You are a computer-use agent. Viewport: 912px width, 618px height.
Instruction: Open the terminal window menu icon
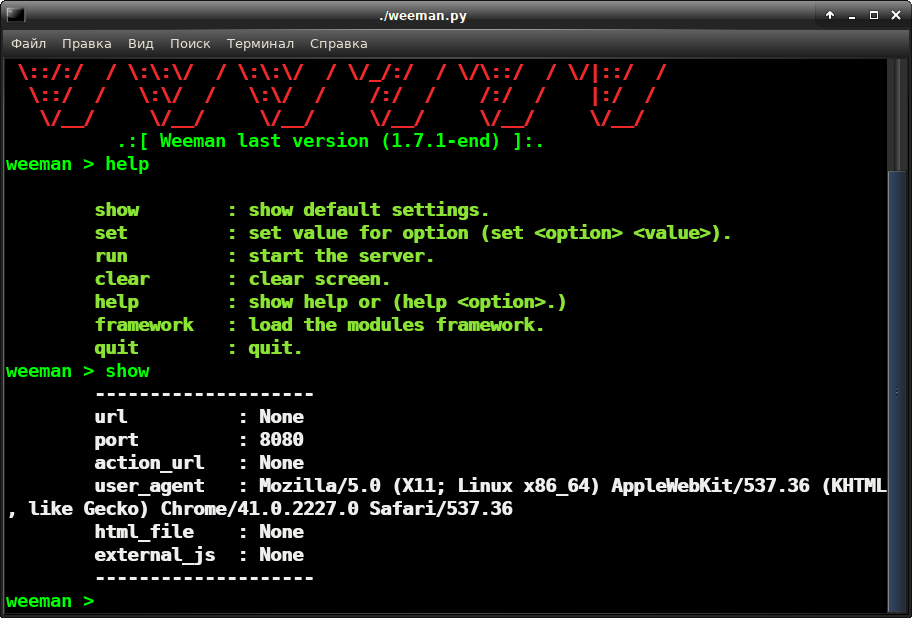tap(14, 15)
